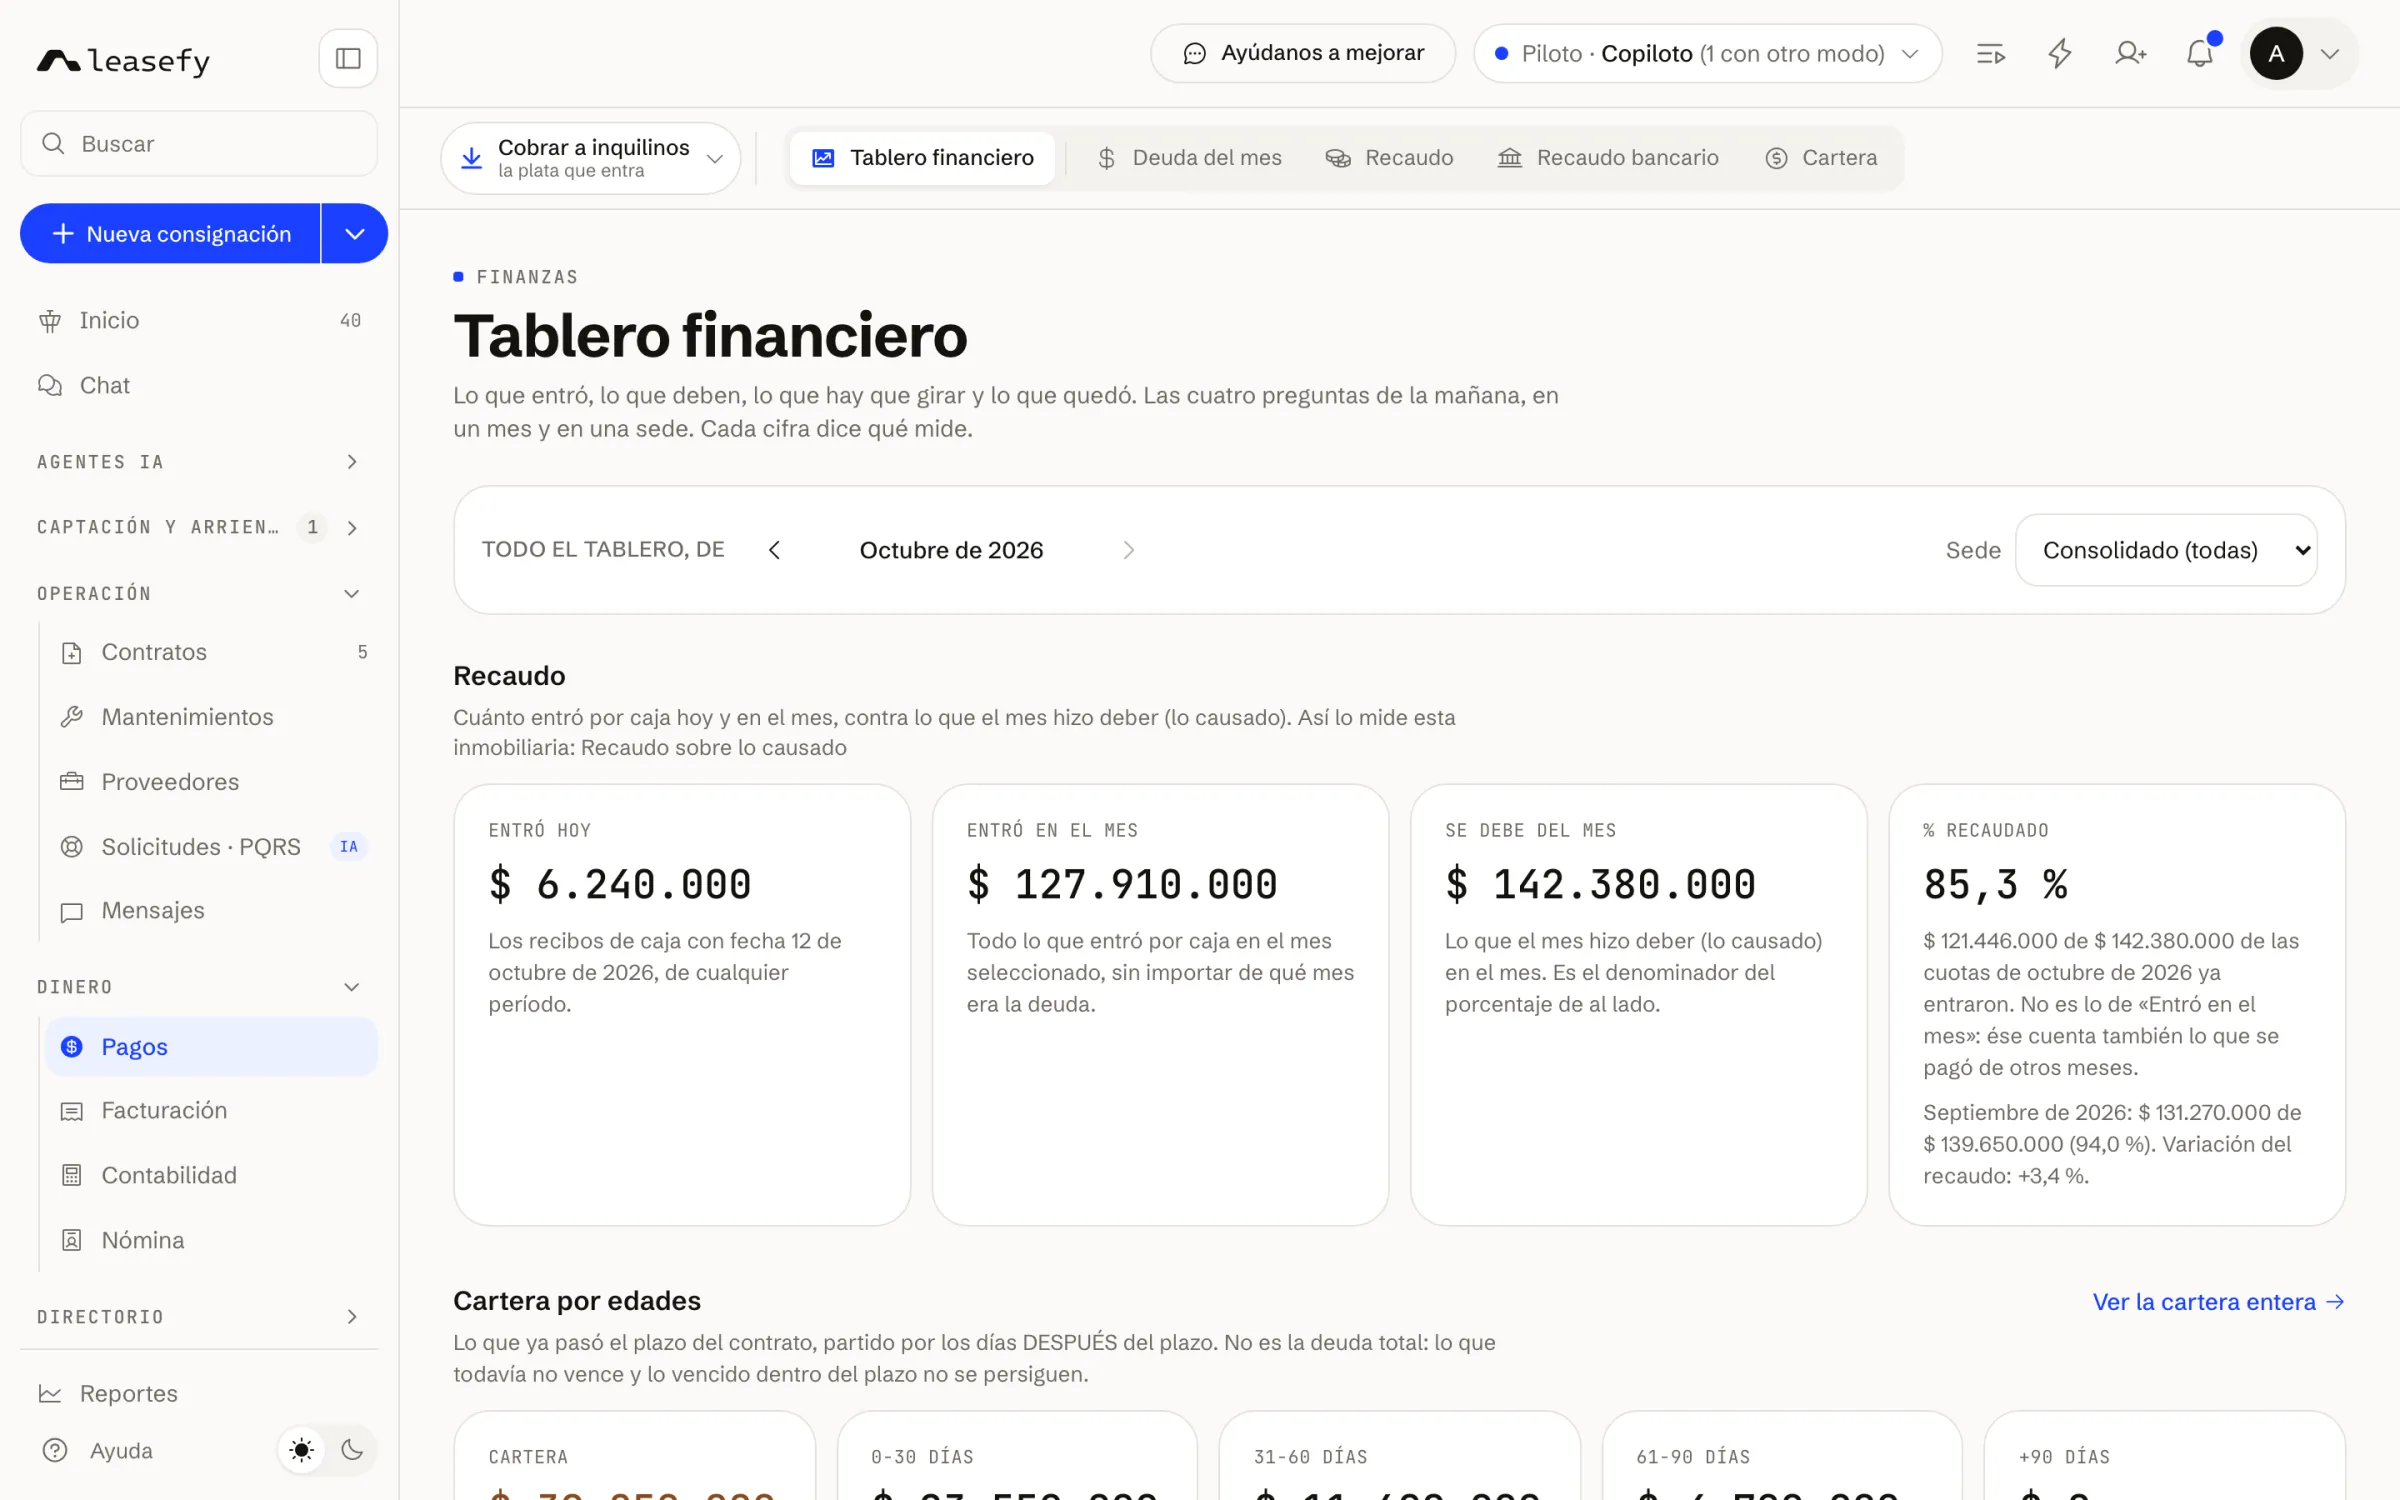
Task: Open Nueva consignación dropdown arrow
Action: [354, 234]
